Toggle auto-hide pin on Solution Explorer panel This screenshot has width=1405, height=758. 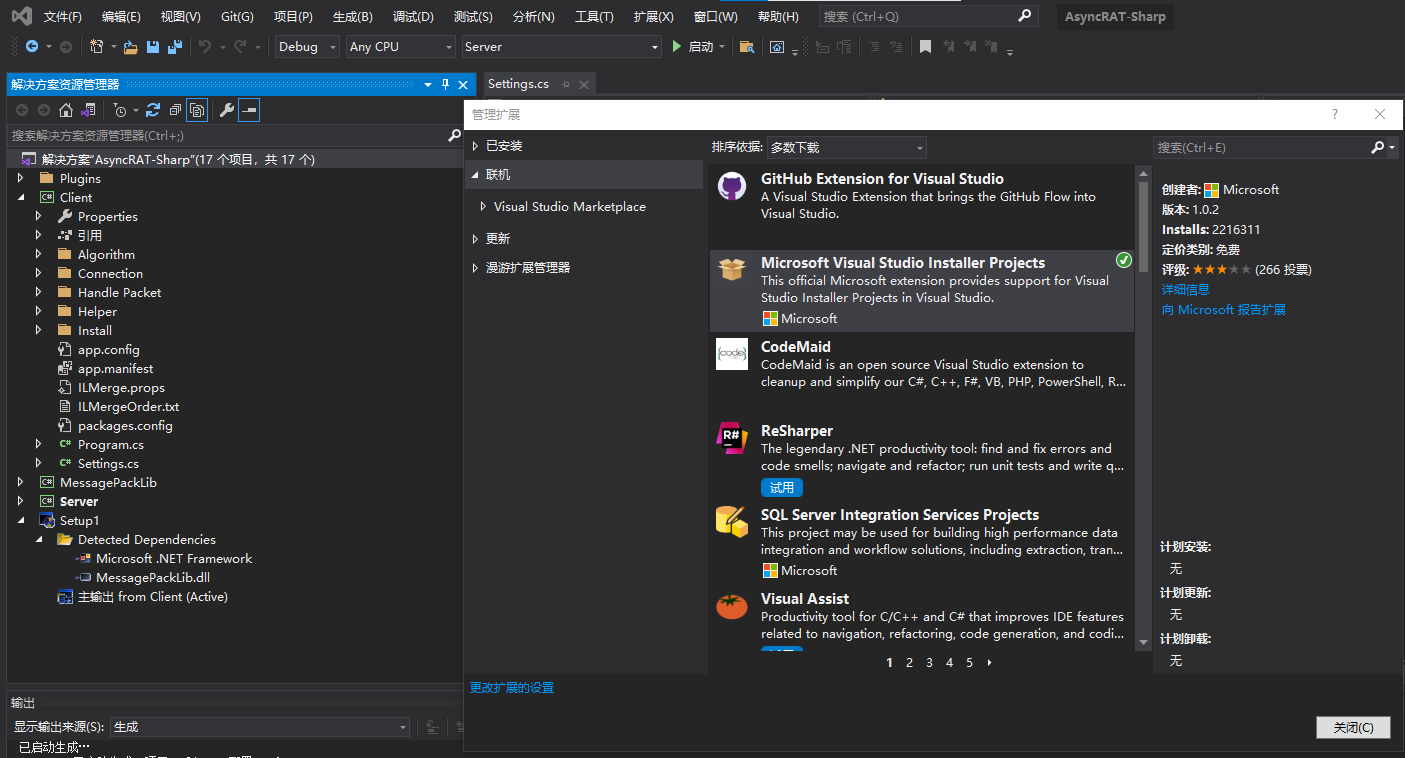[446, 85]
